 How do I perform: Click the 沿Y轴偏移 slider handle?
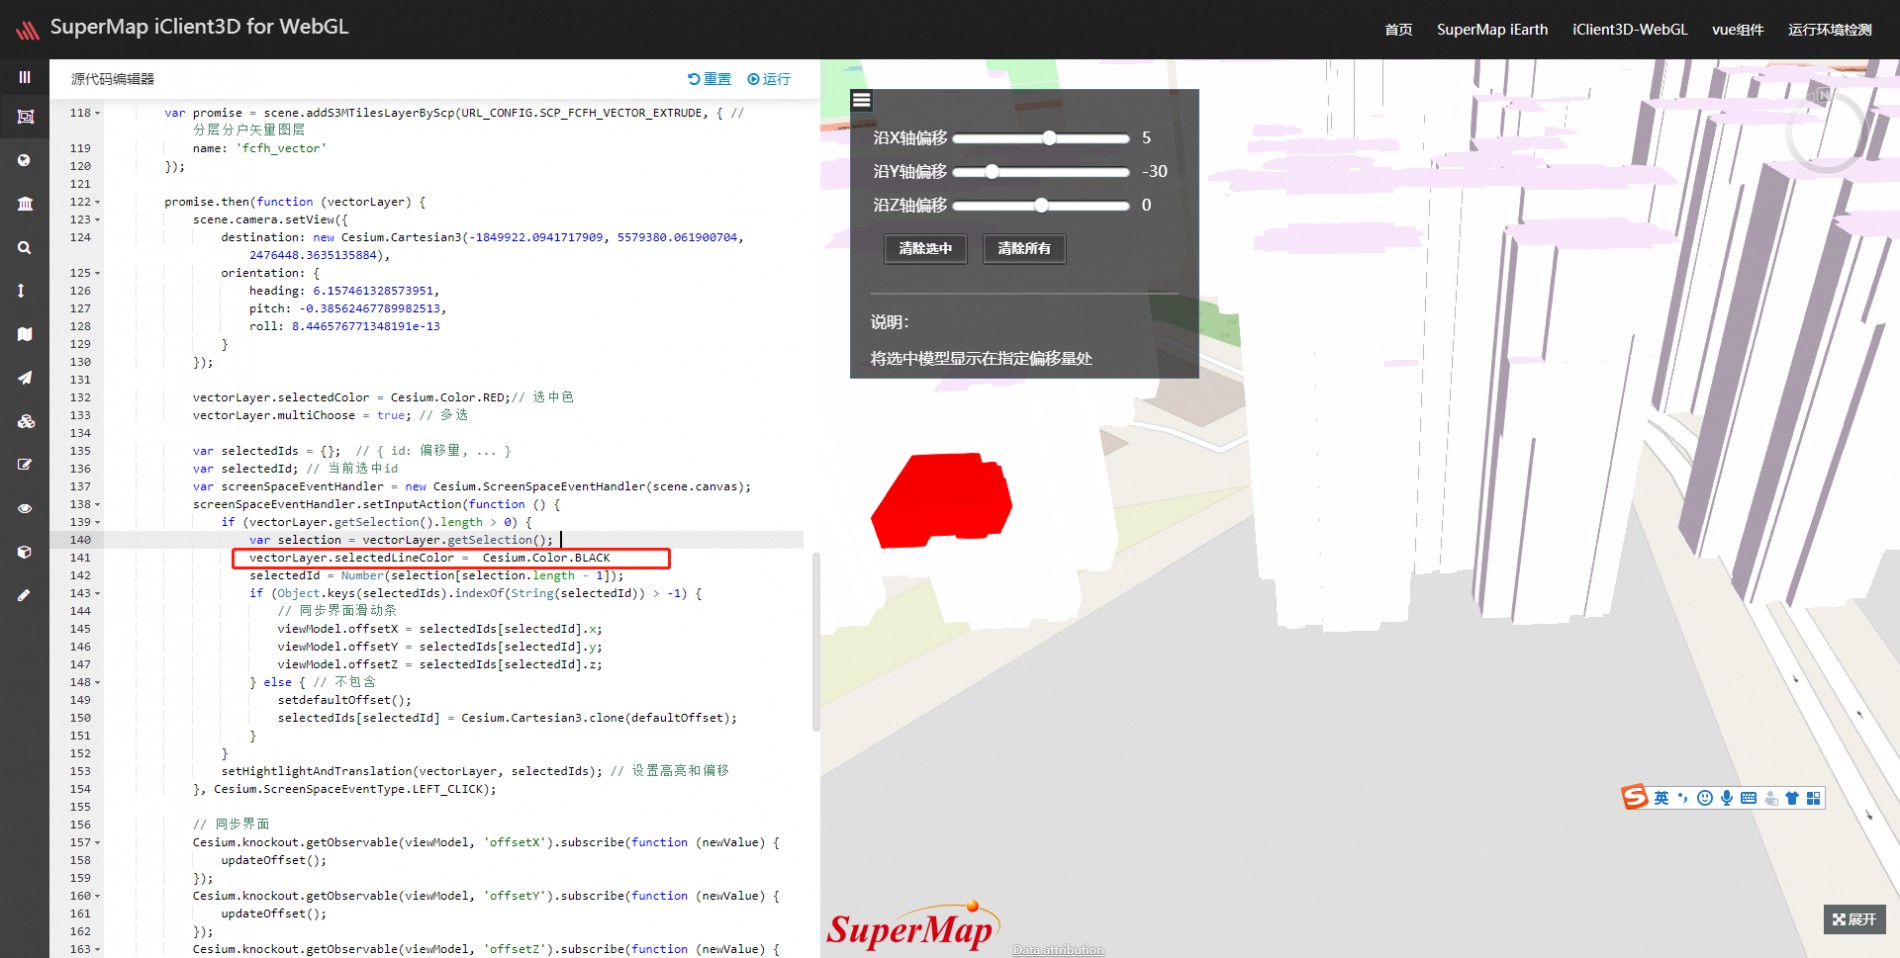pyautogui.click(x=992, y=172)
